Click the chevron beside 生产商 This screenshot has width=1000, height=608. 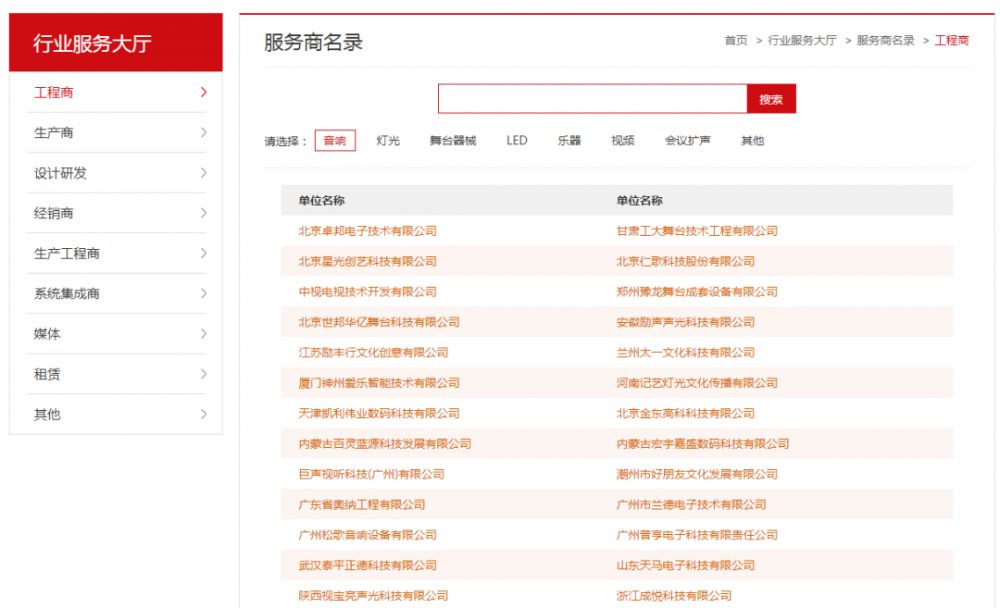203,133
